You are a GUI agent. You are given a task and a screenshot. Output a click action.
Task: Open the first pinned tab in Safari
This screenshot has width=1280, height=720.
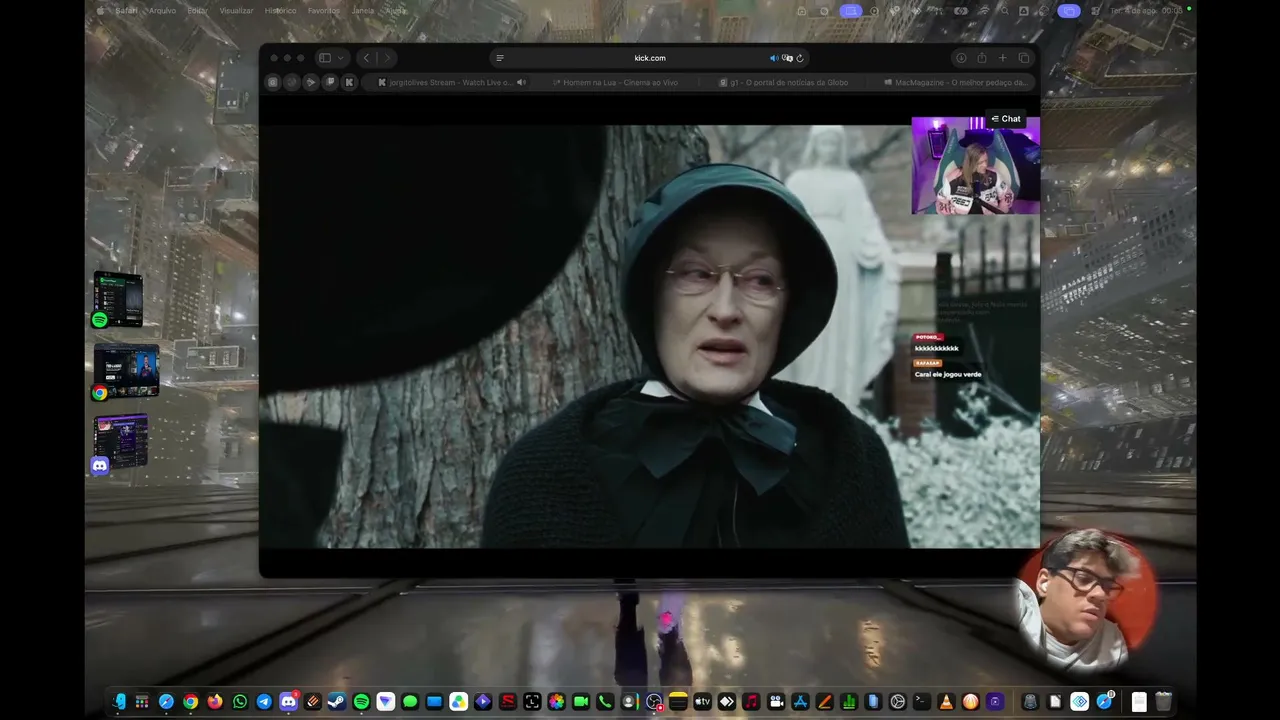(272, 82)
